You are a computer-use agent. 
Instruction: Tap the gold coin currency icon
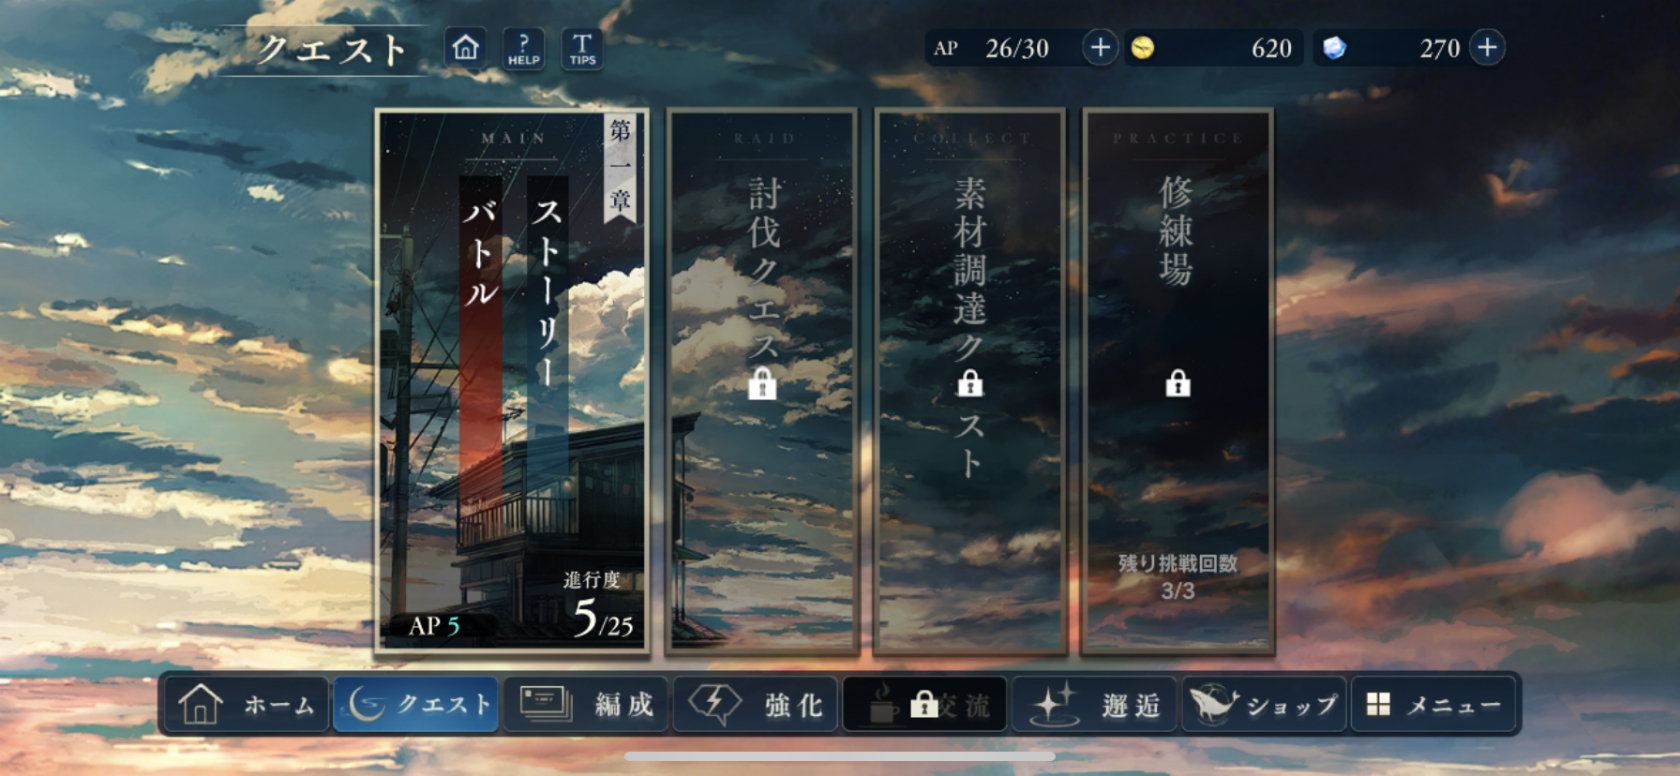tap(1142, 47)
